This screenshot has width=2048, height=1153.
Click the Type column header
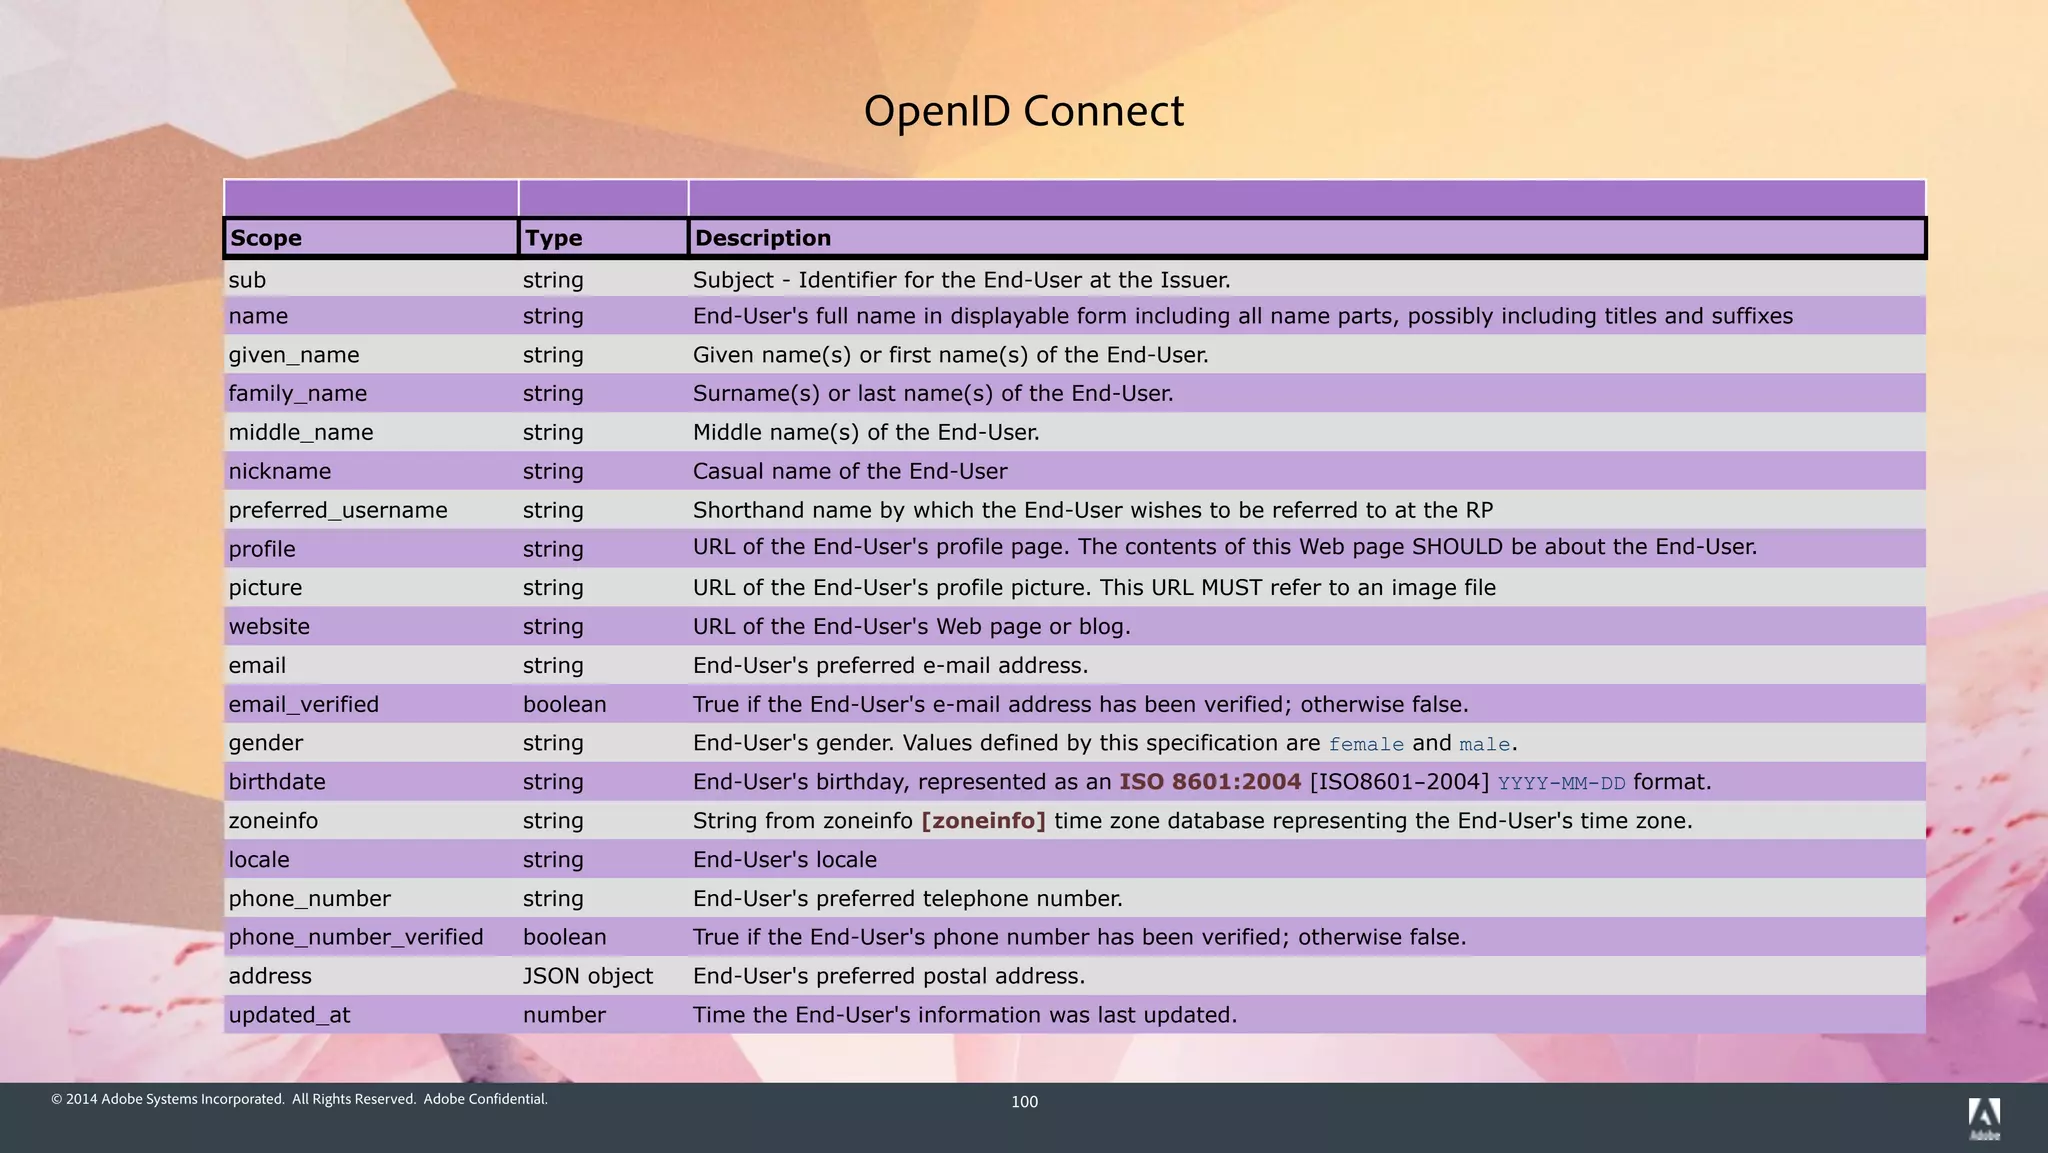[x=554, y=238]
